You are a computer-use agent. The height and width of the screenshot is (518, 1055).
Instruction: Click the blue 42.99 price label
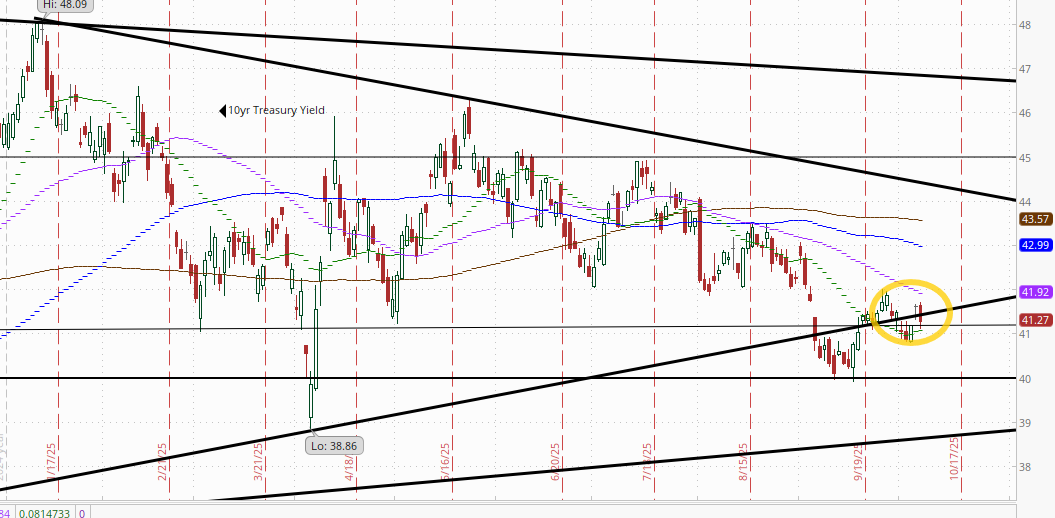(1035, 246)
